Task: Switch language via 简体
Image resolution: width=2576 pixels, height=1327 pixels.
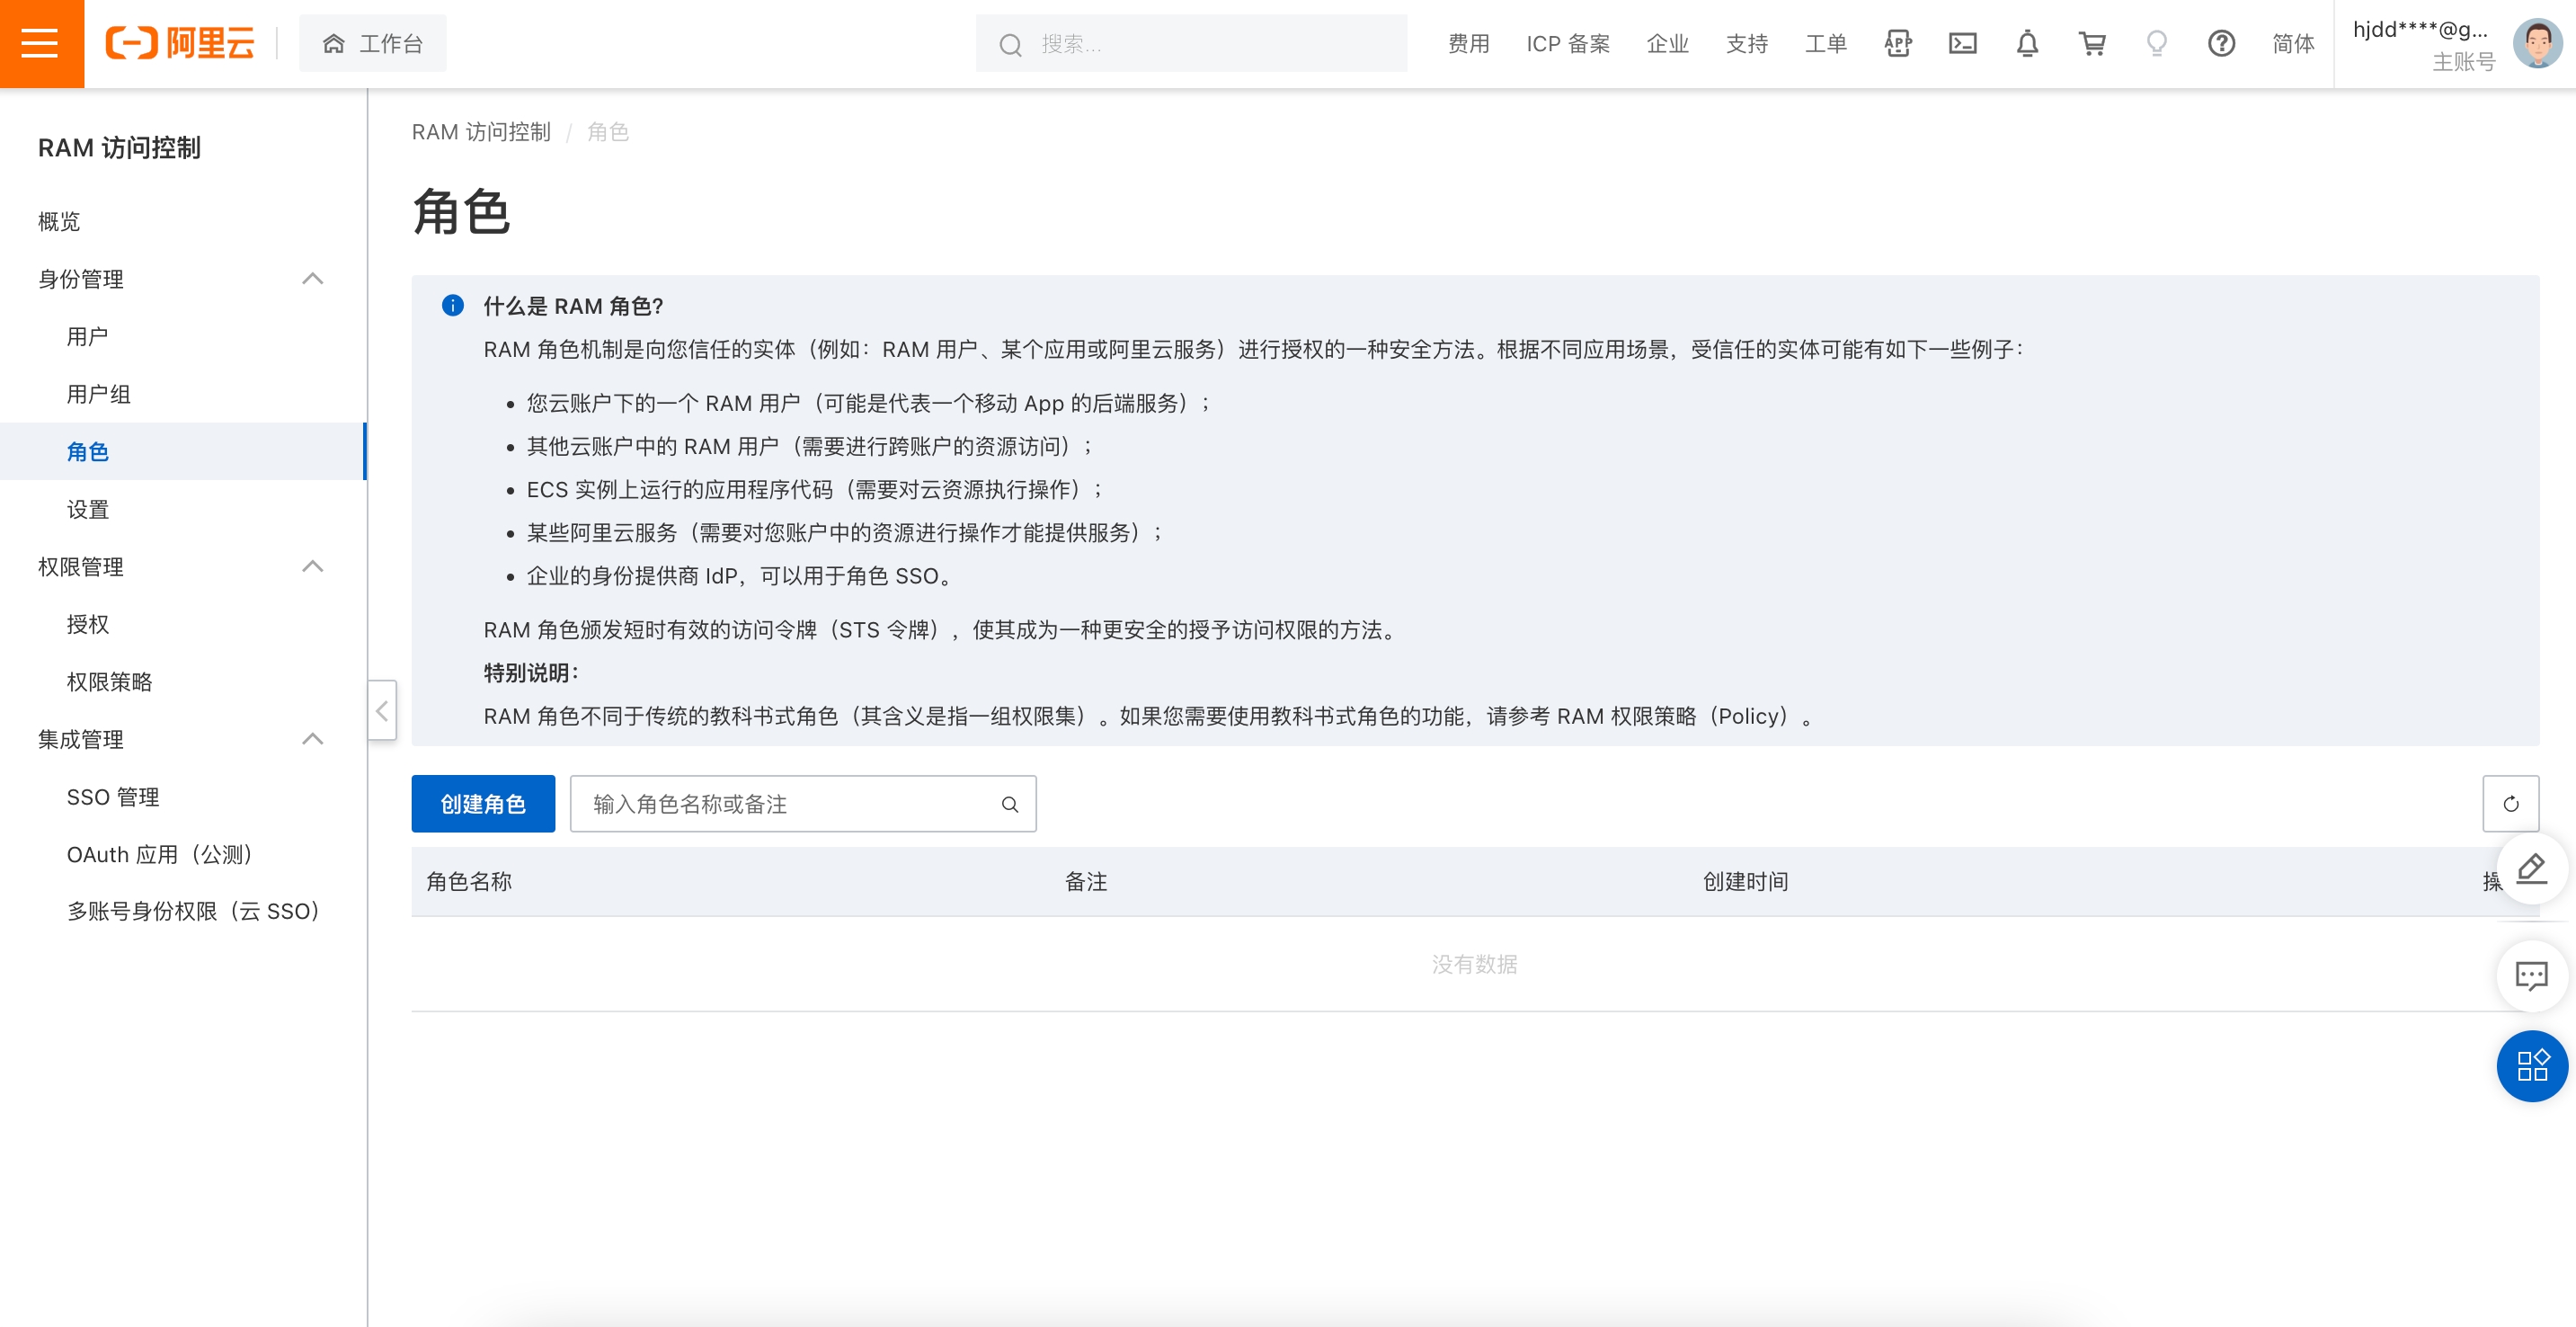Action: (x=2293, y=43)
